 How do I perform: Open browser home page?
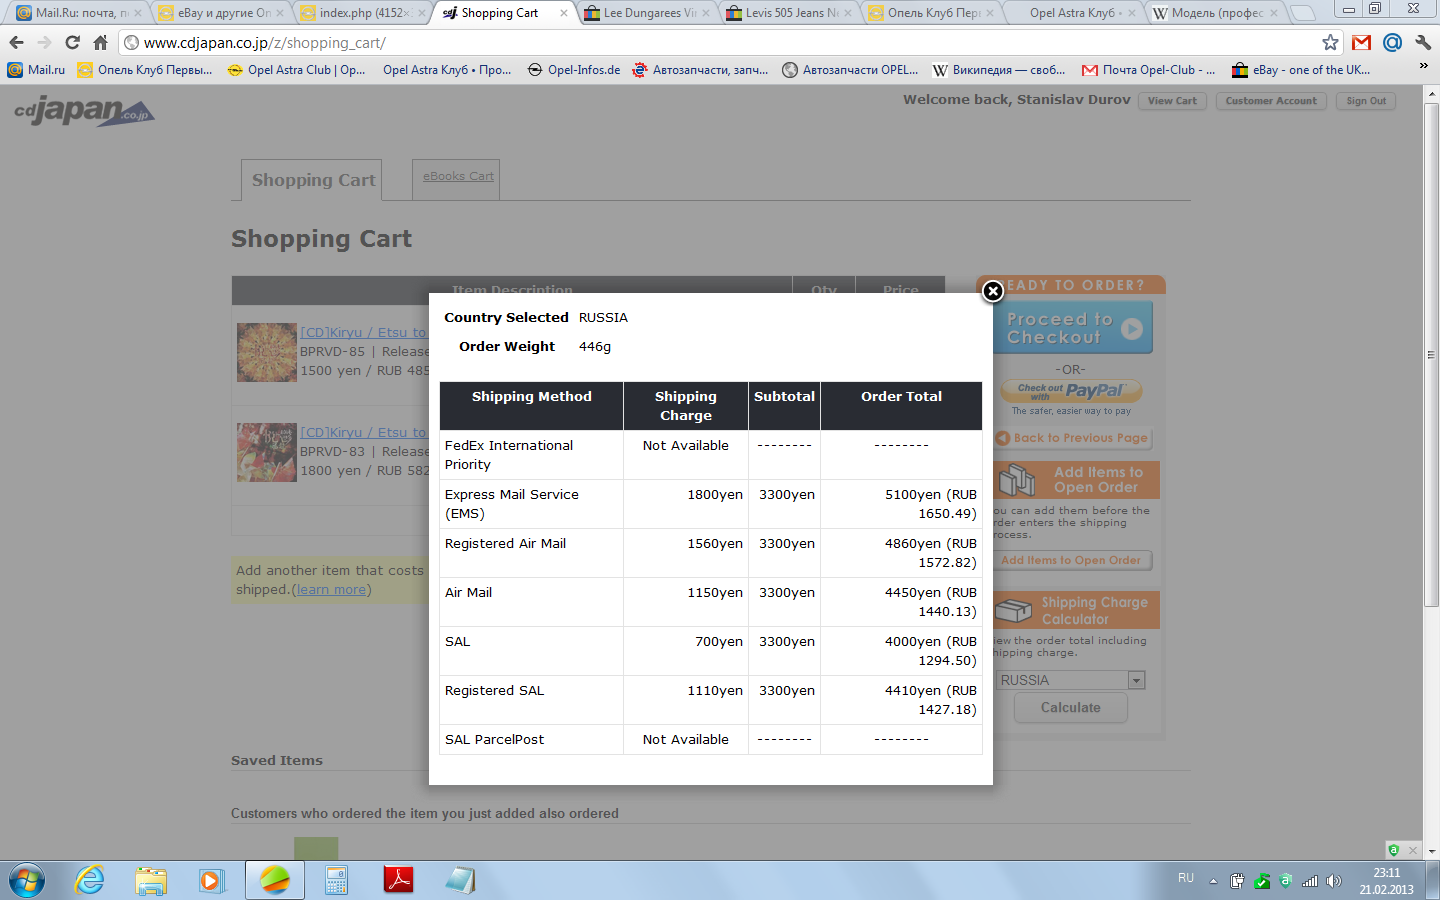pyautogui.click(x=100, y=42)
